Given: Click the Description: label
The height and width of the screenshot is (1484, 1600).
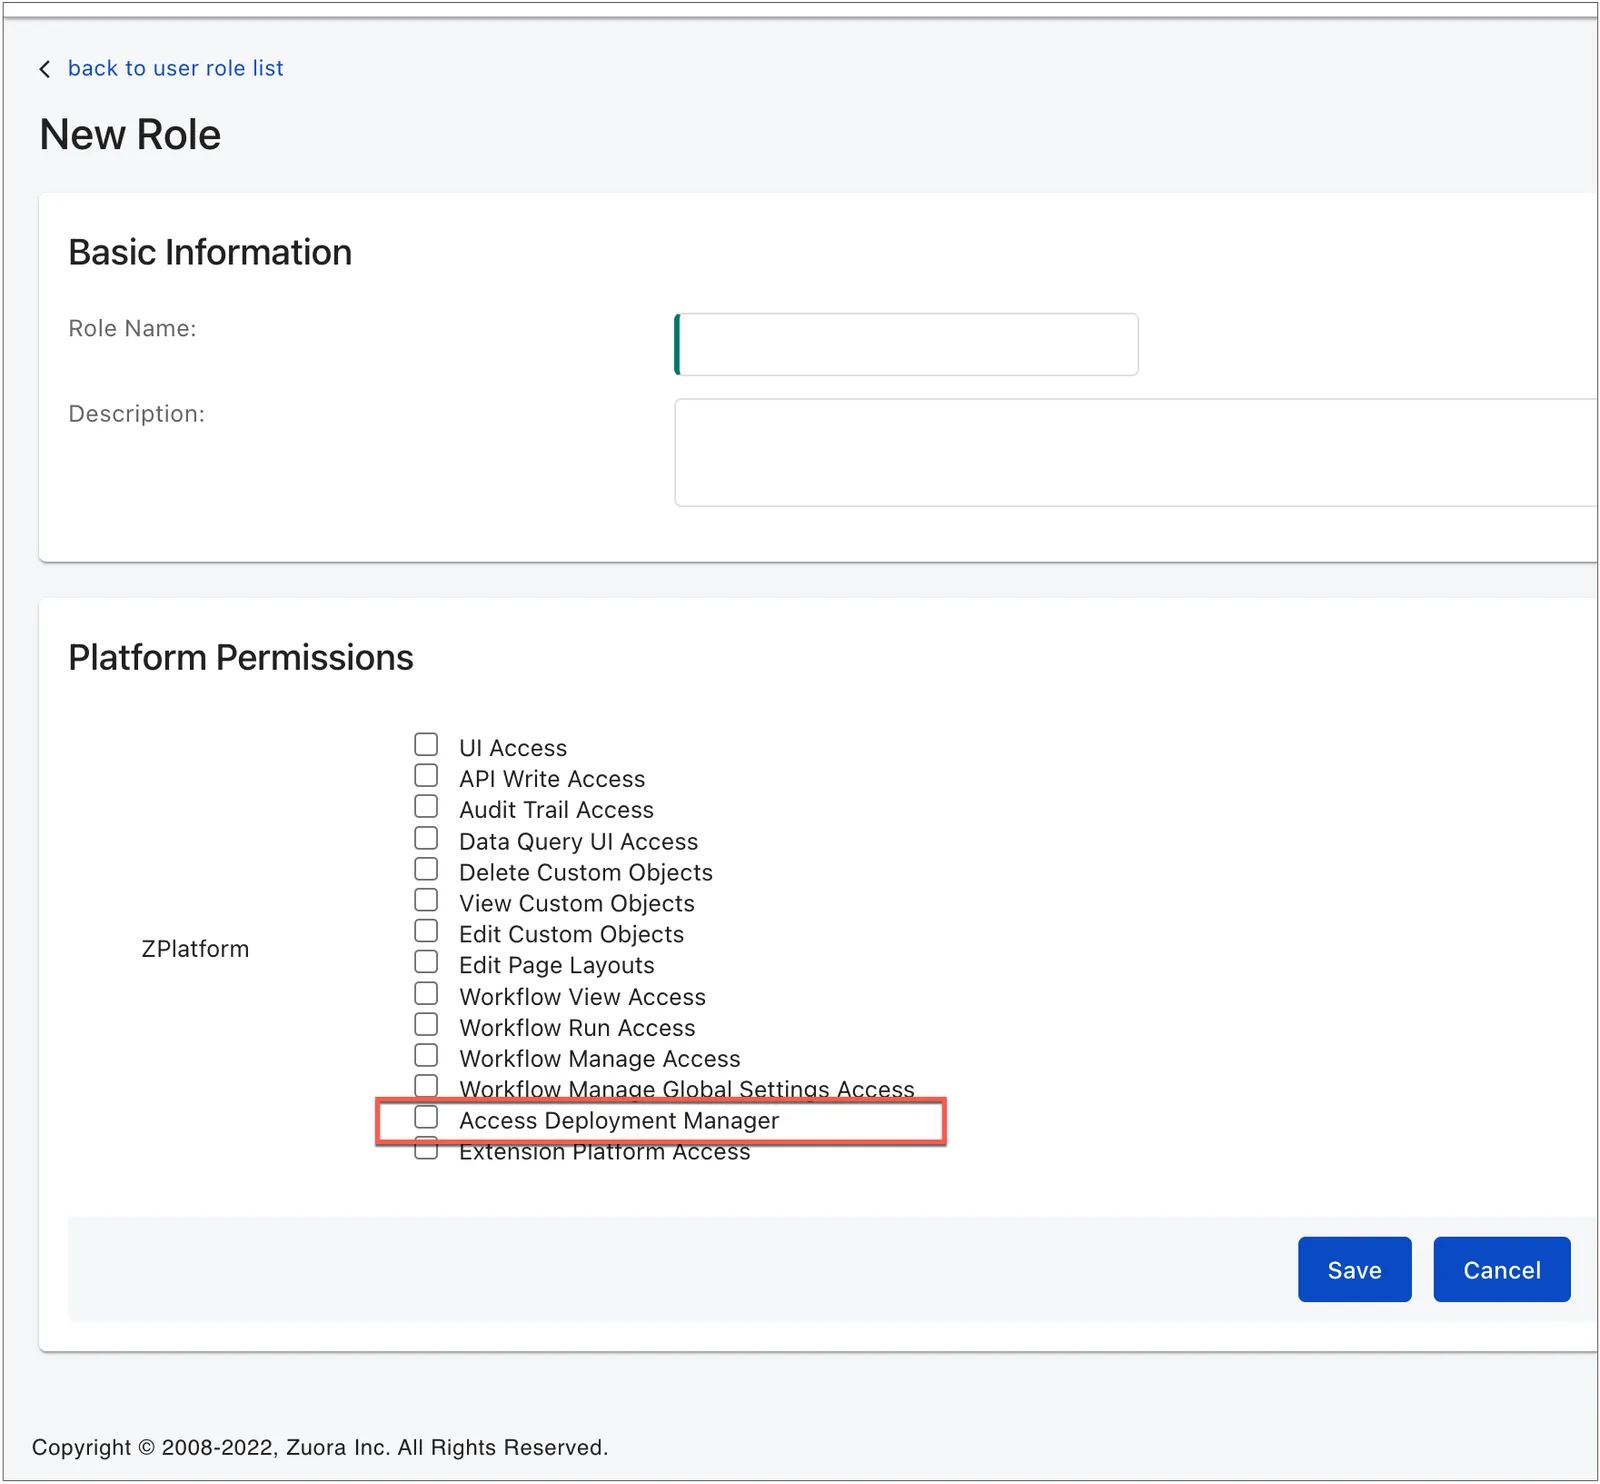Looking at the screenshot, I should (136, 414).
